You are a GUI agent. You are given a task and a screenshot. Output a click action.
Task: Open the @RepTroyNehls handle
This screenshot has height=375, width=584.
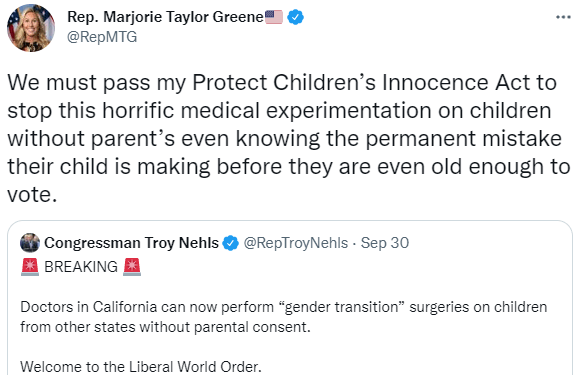pyautogui.click(x=296, y=243)
